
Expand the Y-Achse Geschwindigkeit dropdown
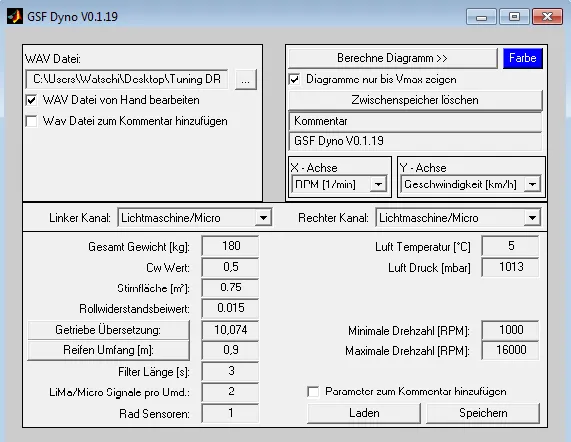pyautogui.click(x=532, y=185)
